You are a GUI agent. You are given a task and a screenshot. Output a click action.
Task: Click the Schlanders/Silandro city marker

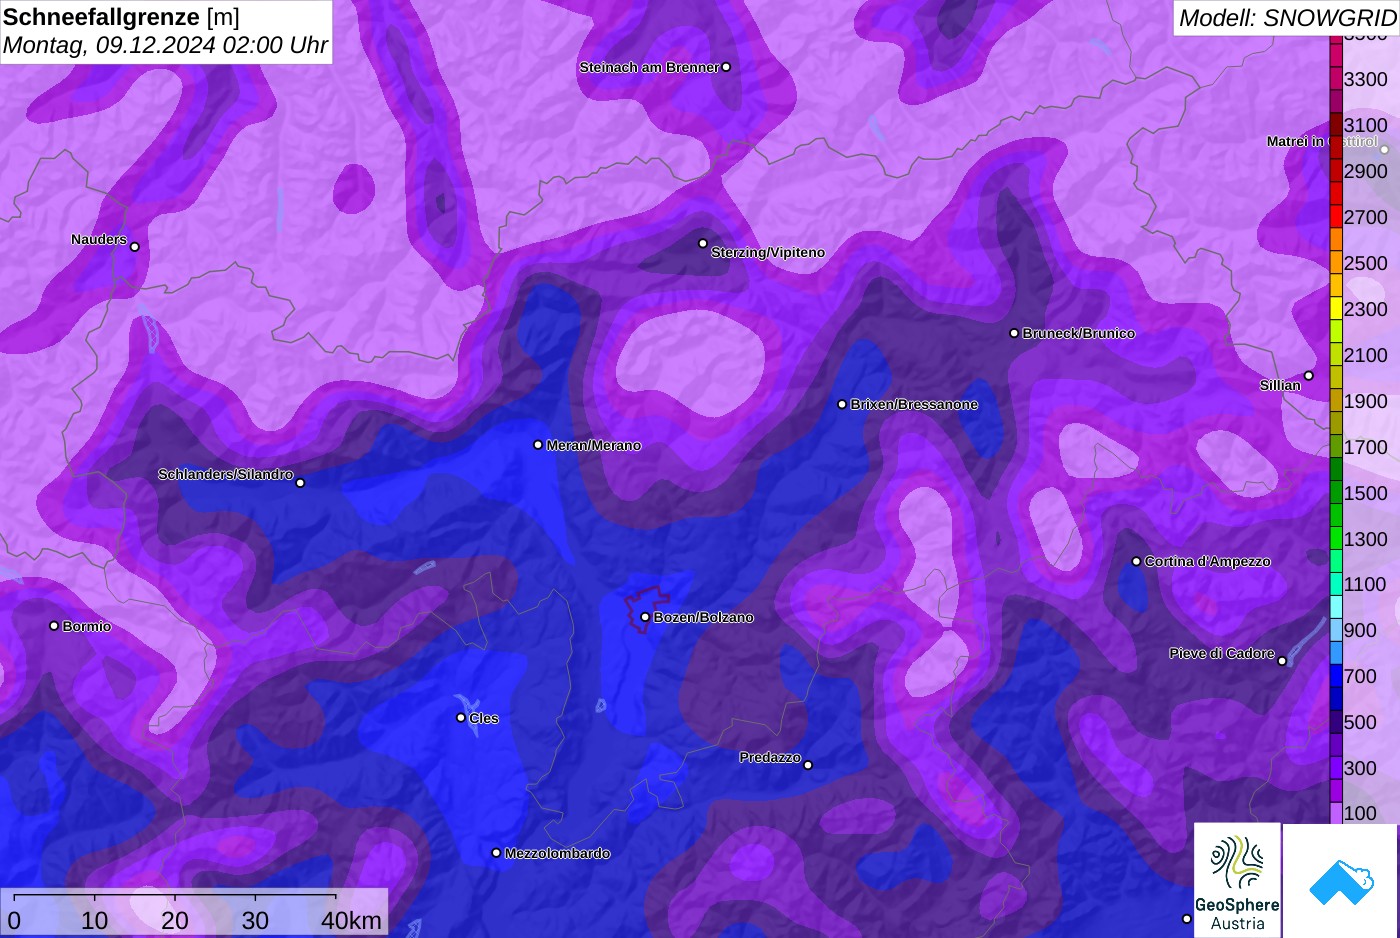click(x=300, y=483)
